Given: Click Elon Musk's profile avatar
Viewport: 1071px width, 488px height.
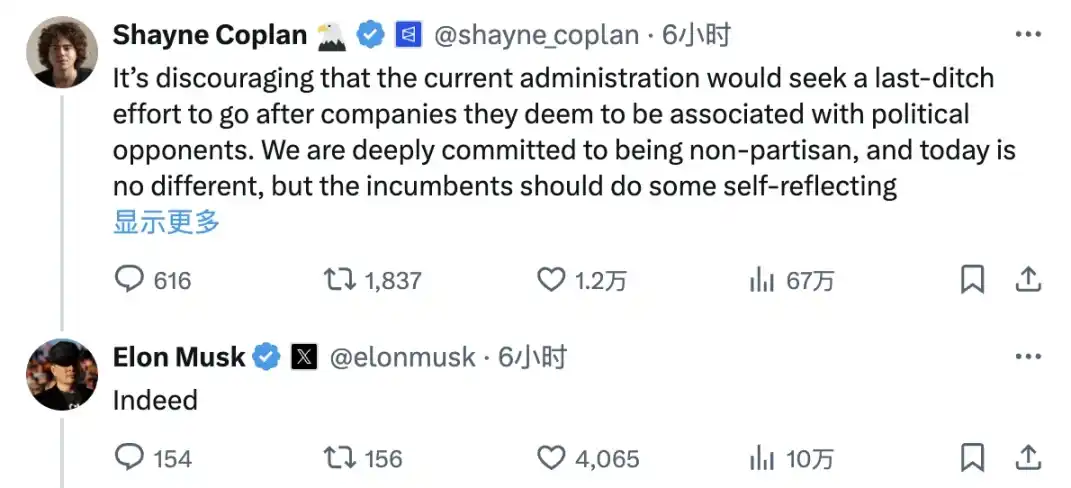Looking at the screenshot, I should click(62, 374).
